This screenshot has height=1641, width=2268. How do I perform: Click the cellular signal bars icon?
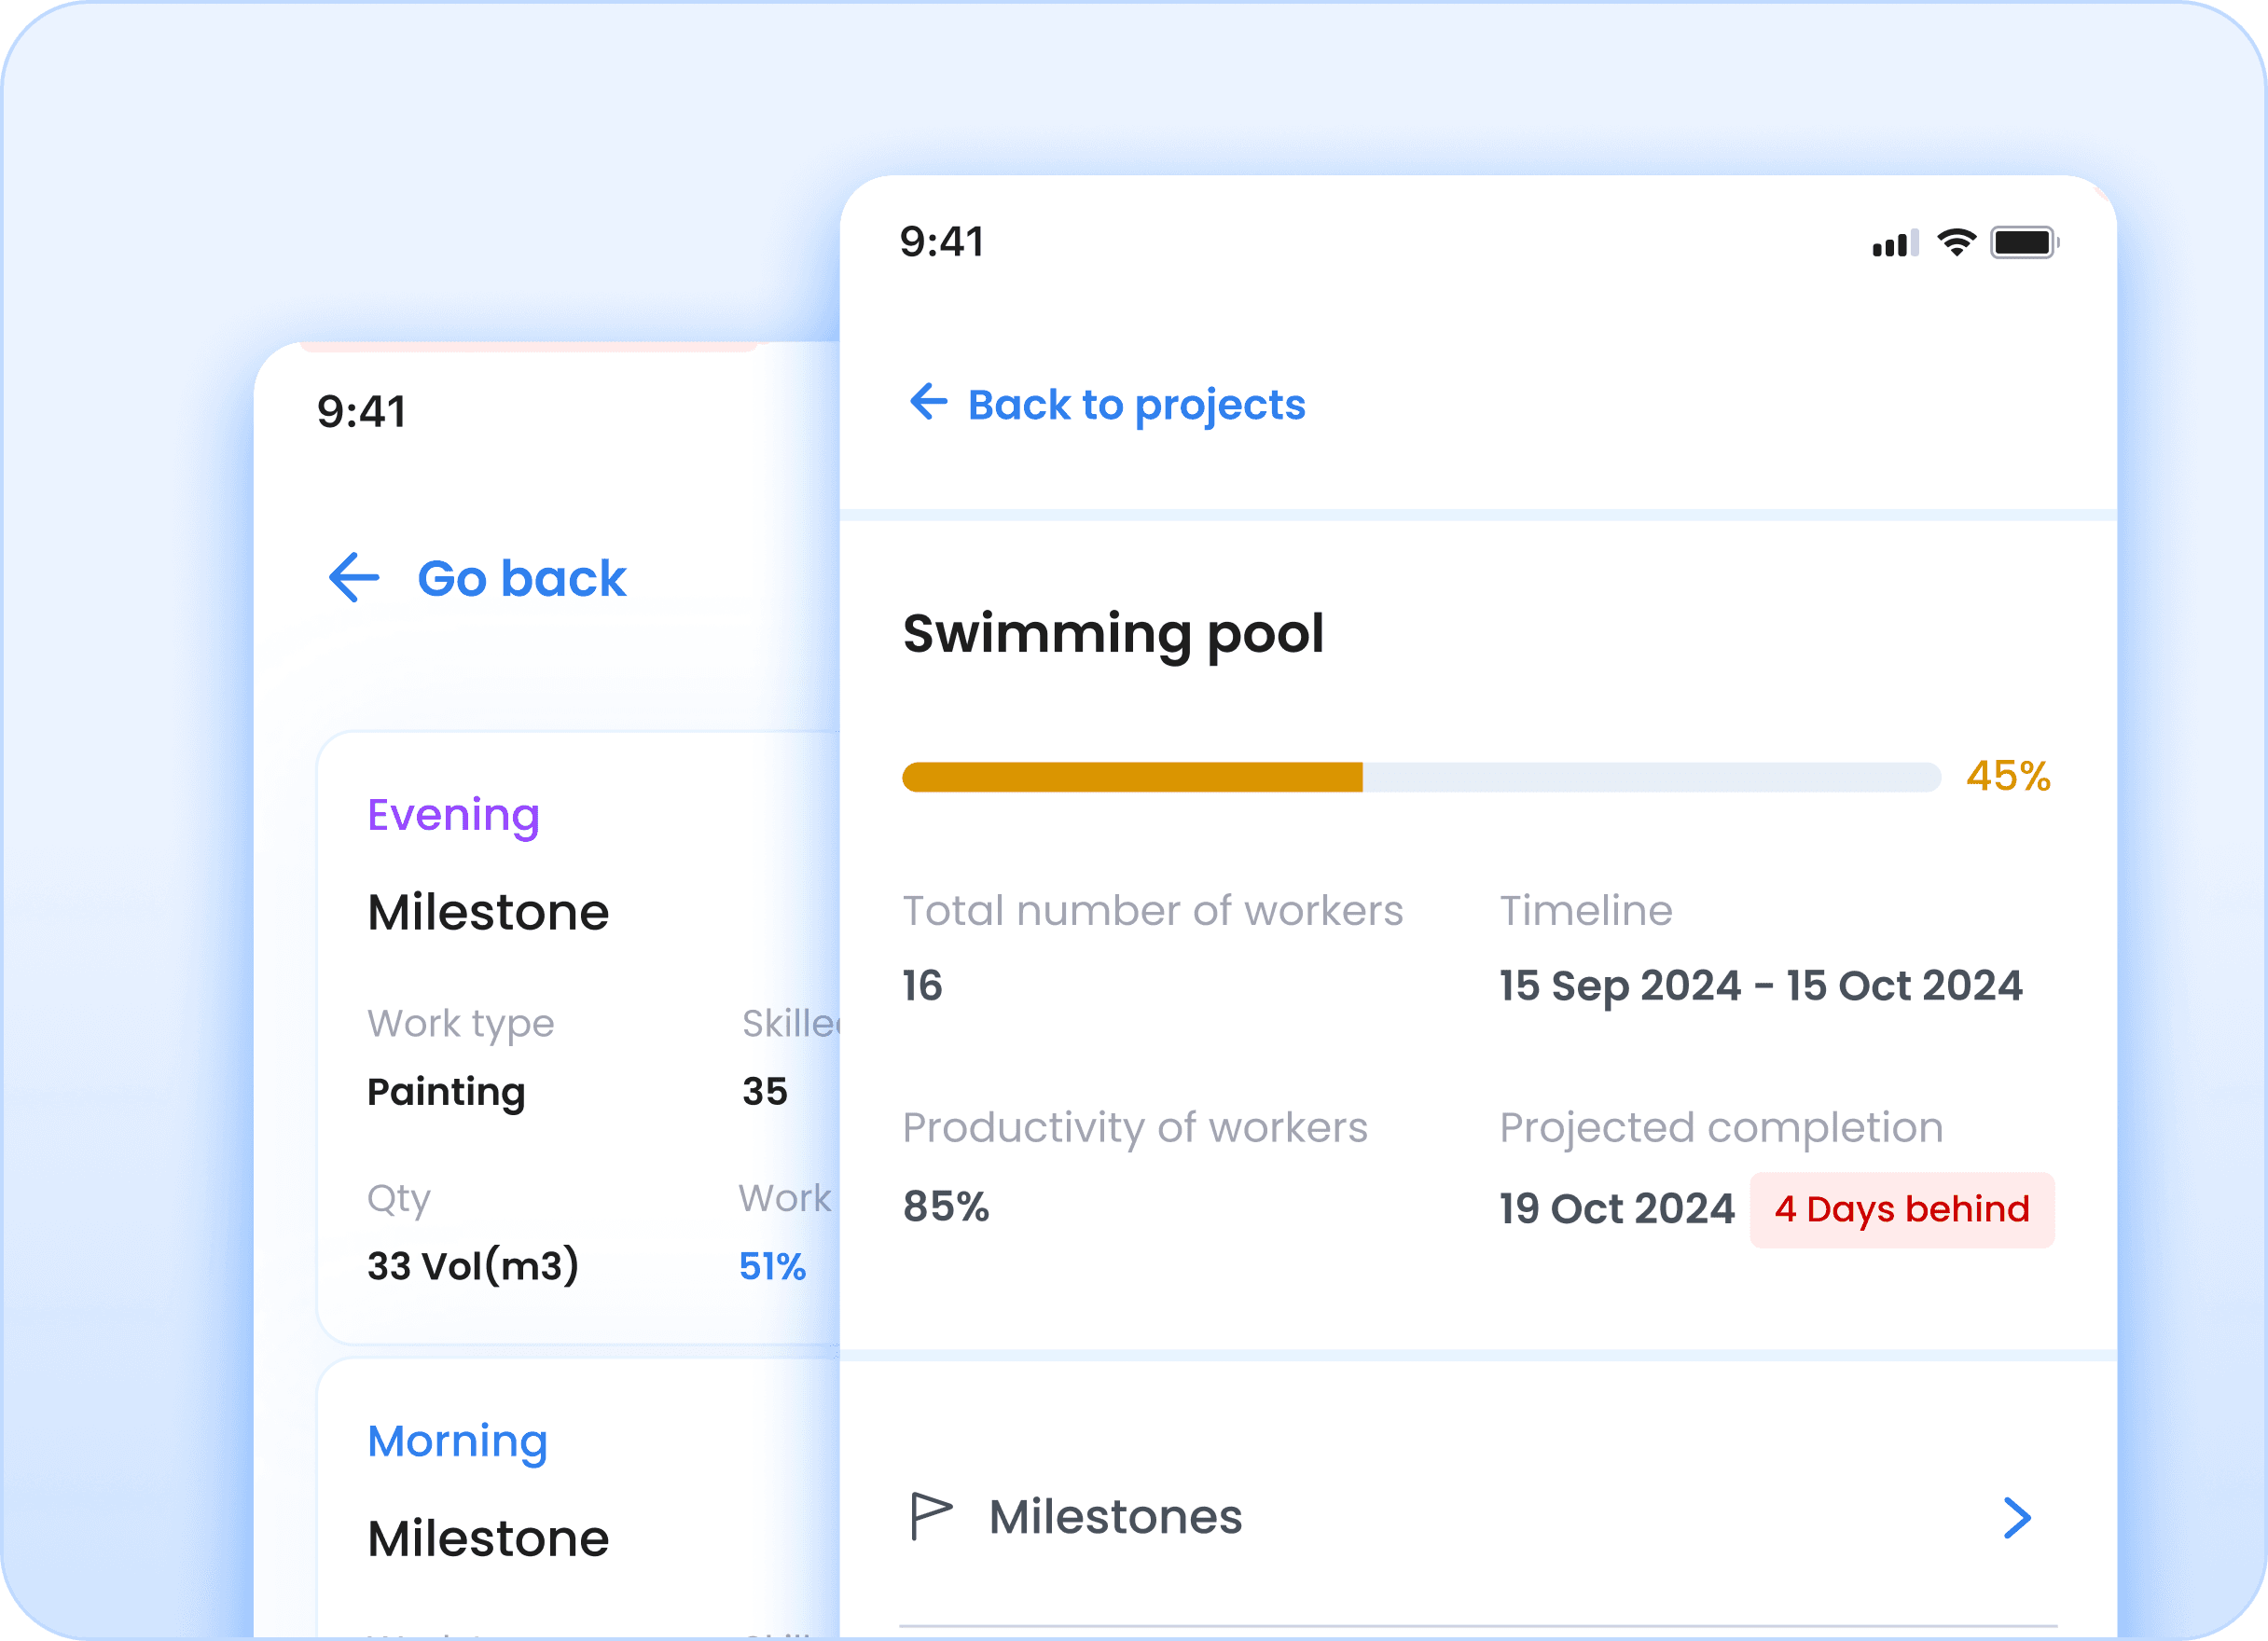[x=1894, y=243]
